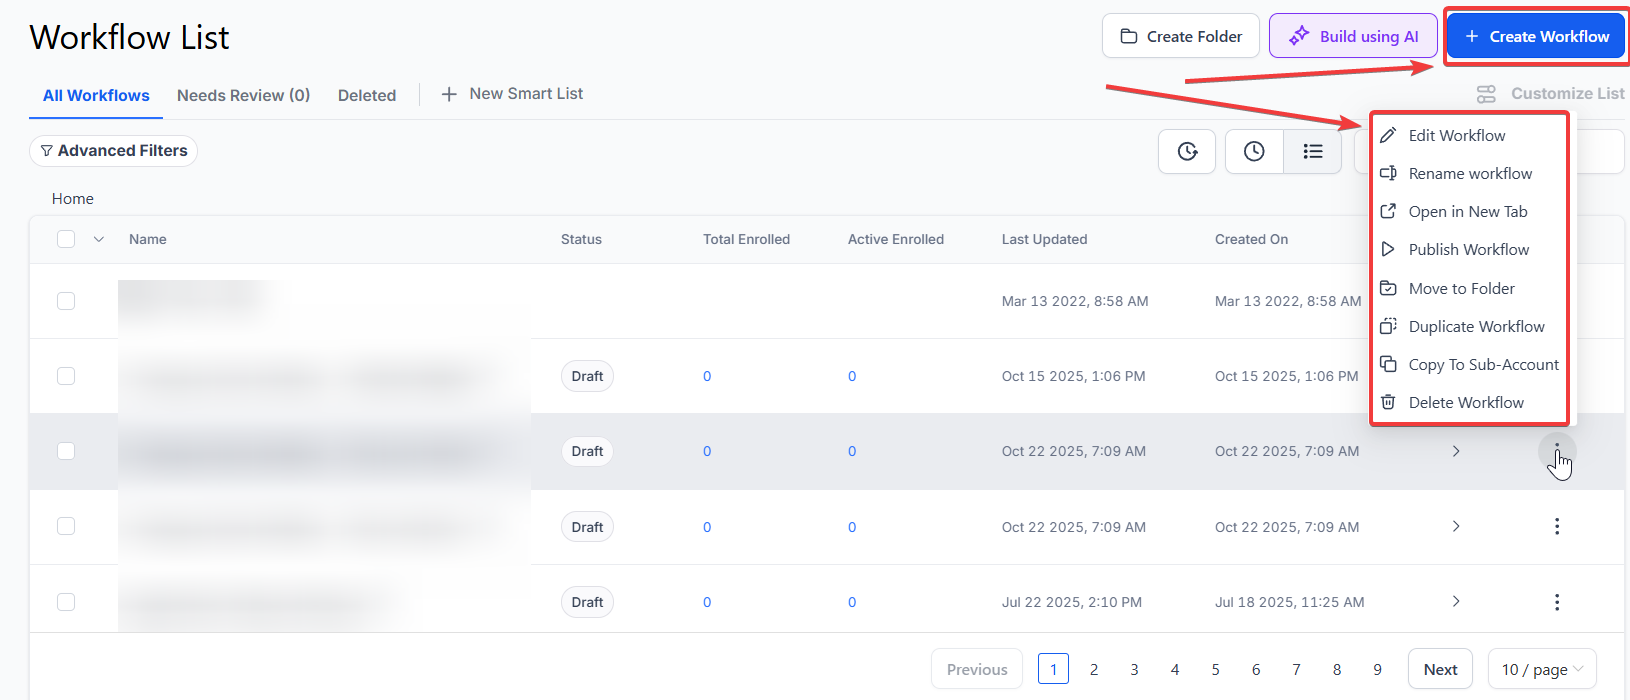Choose Duplicate Workflow from context menu
1630x700 pixels.
click(1475, 327)
